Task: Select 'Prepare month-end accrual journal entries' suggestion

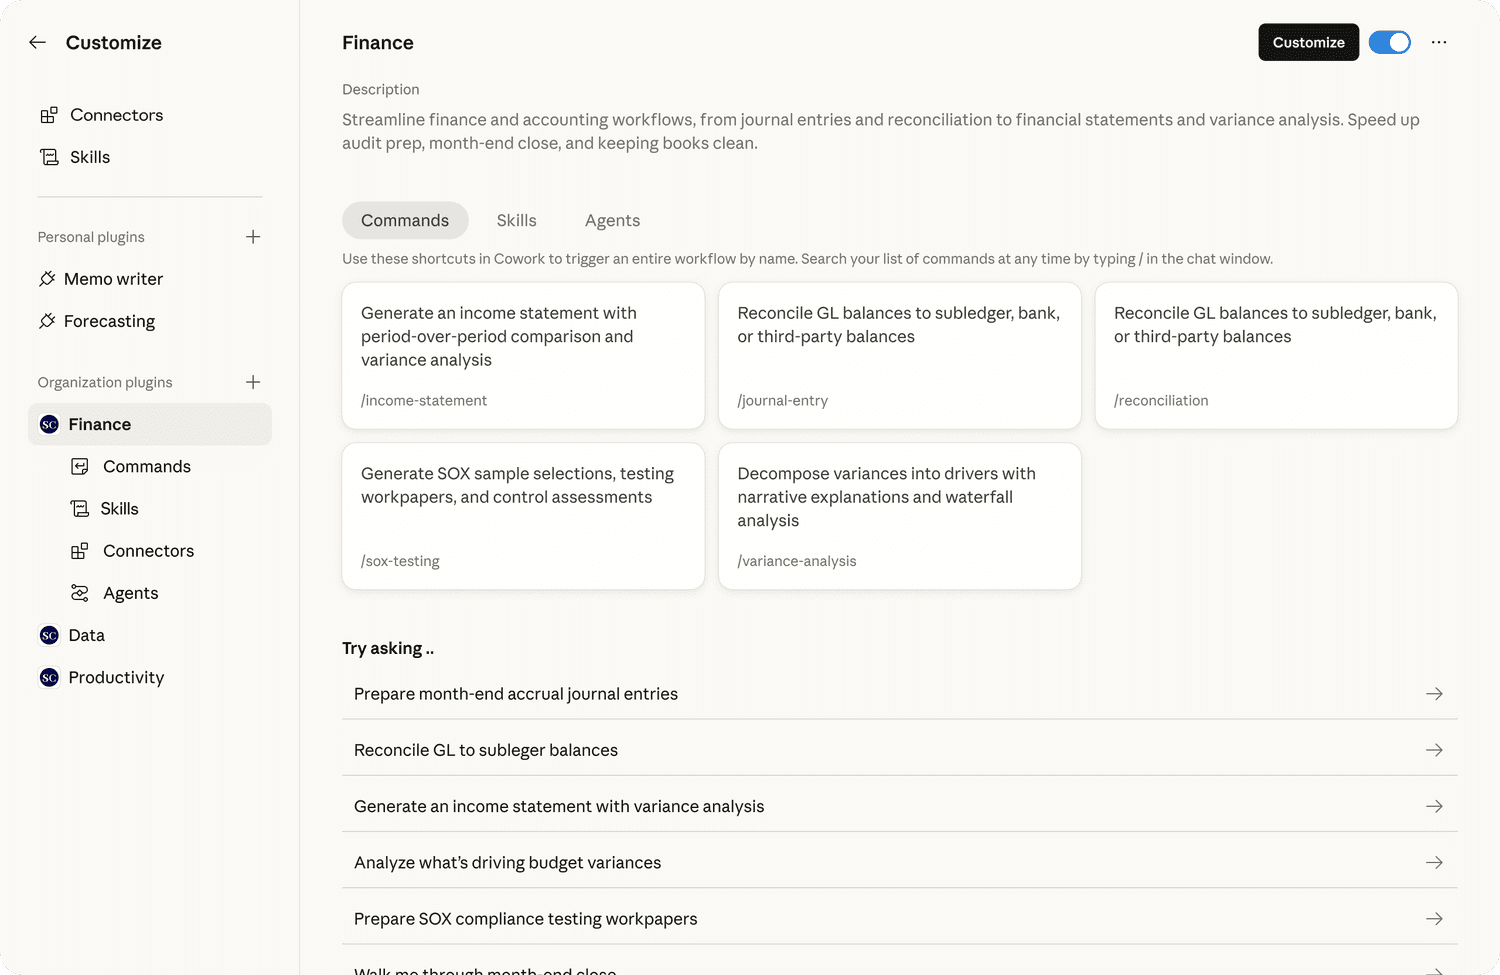Action: 516,694
